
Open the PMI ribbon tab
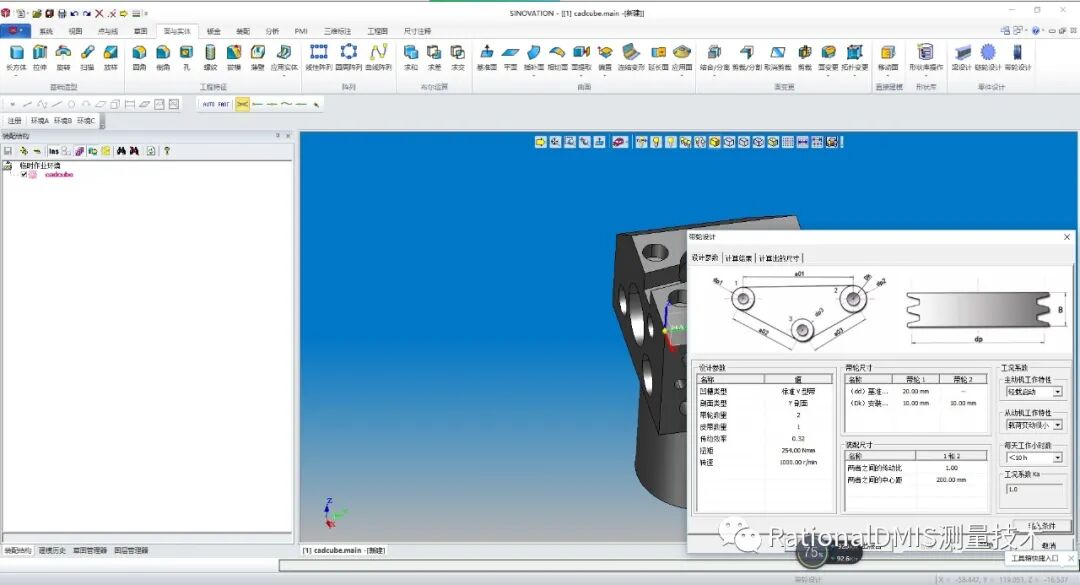click(x=301, y=31)
